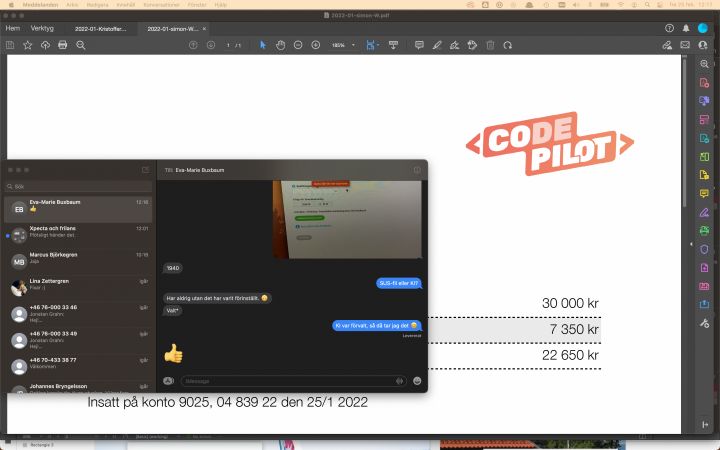Add a comment with the sticky note tool
Viewport: 720px width, 450px height.
click(x=419, y=45)
